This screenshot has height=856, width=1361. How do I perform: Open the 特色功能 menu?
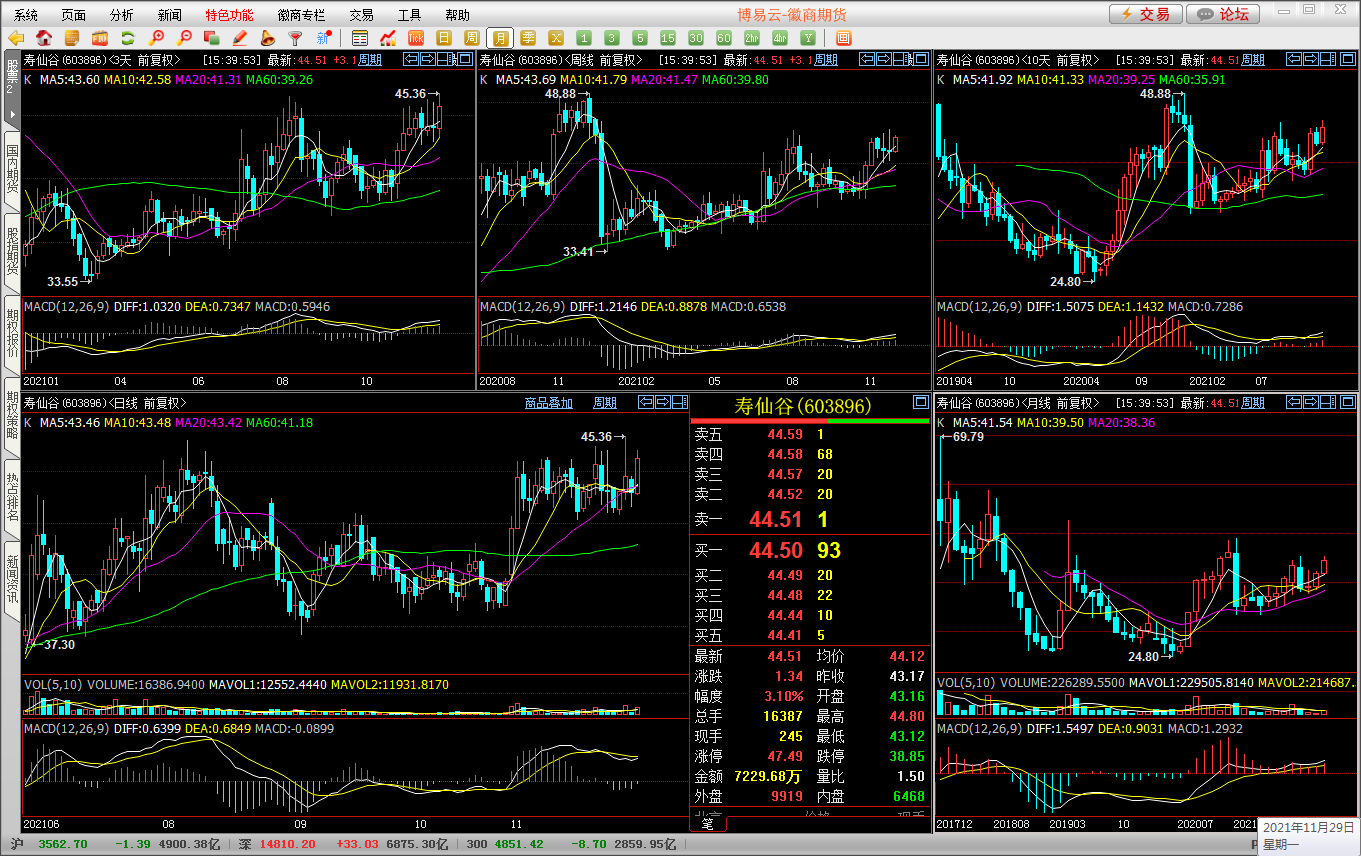point(229,15)
